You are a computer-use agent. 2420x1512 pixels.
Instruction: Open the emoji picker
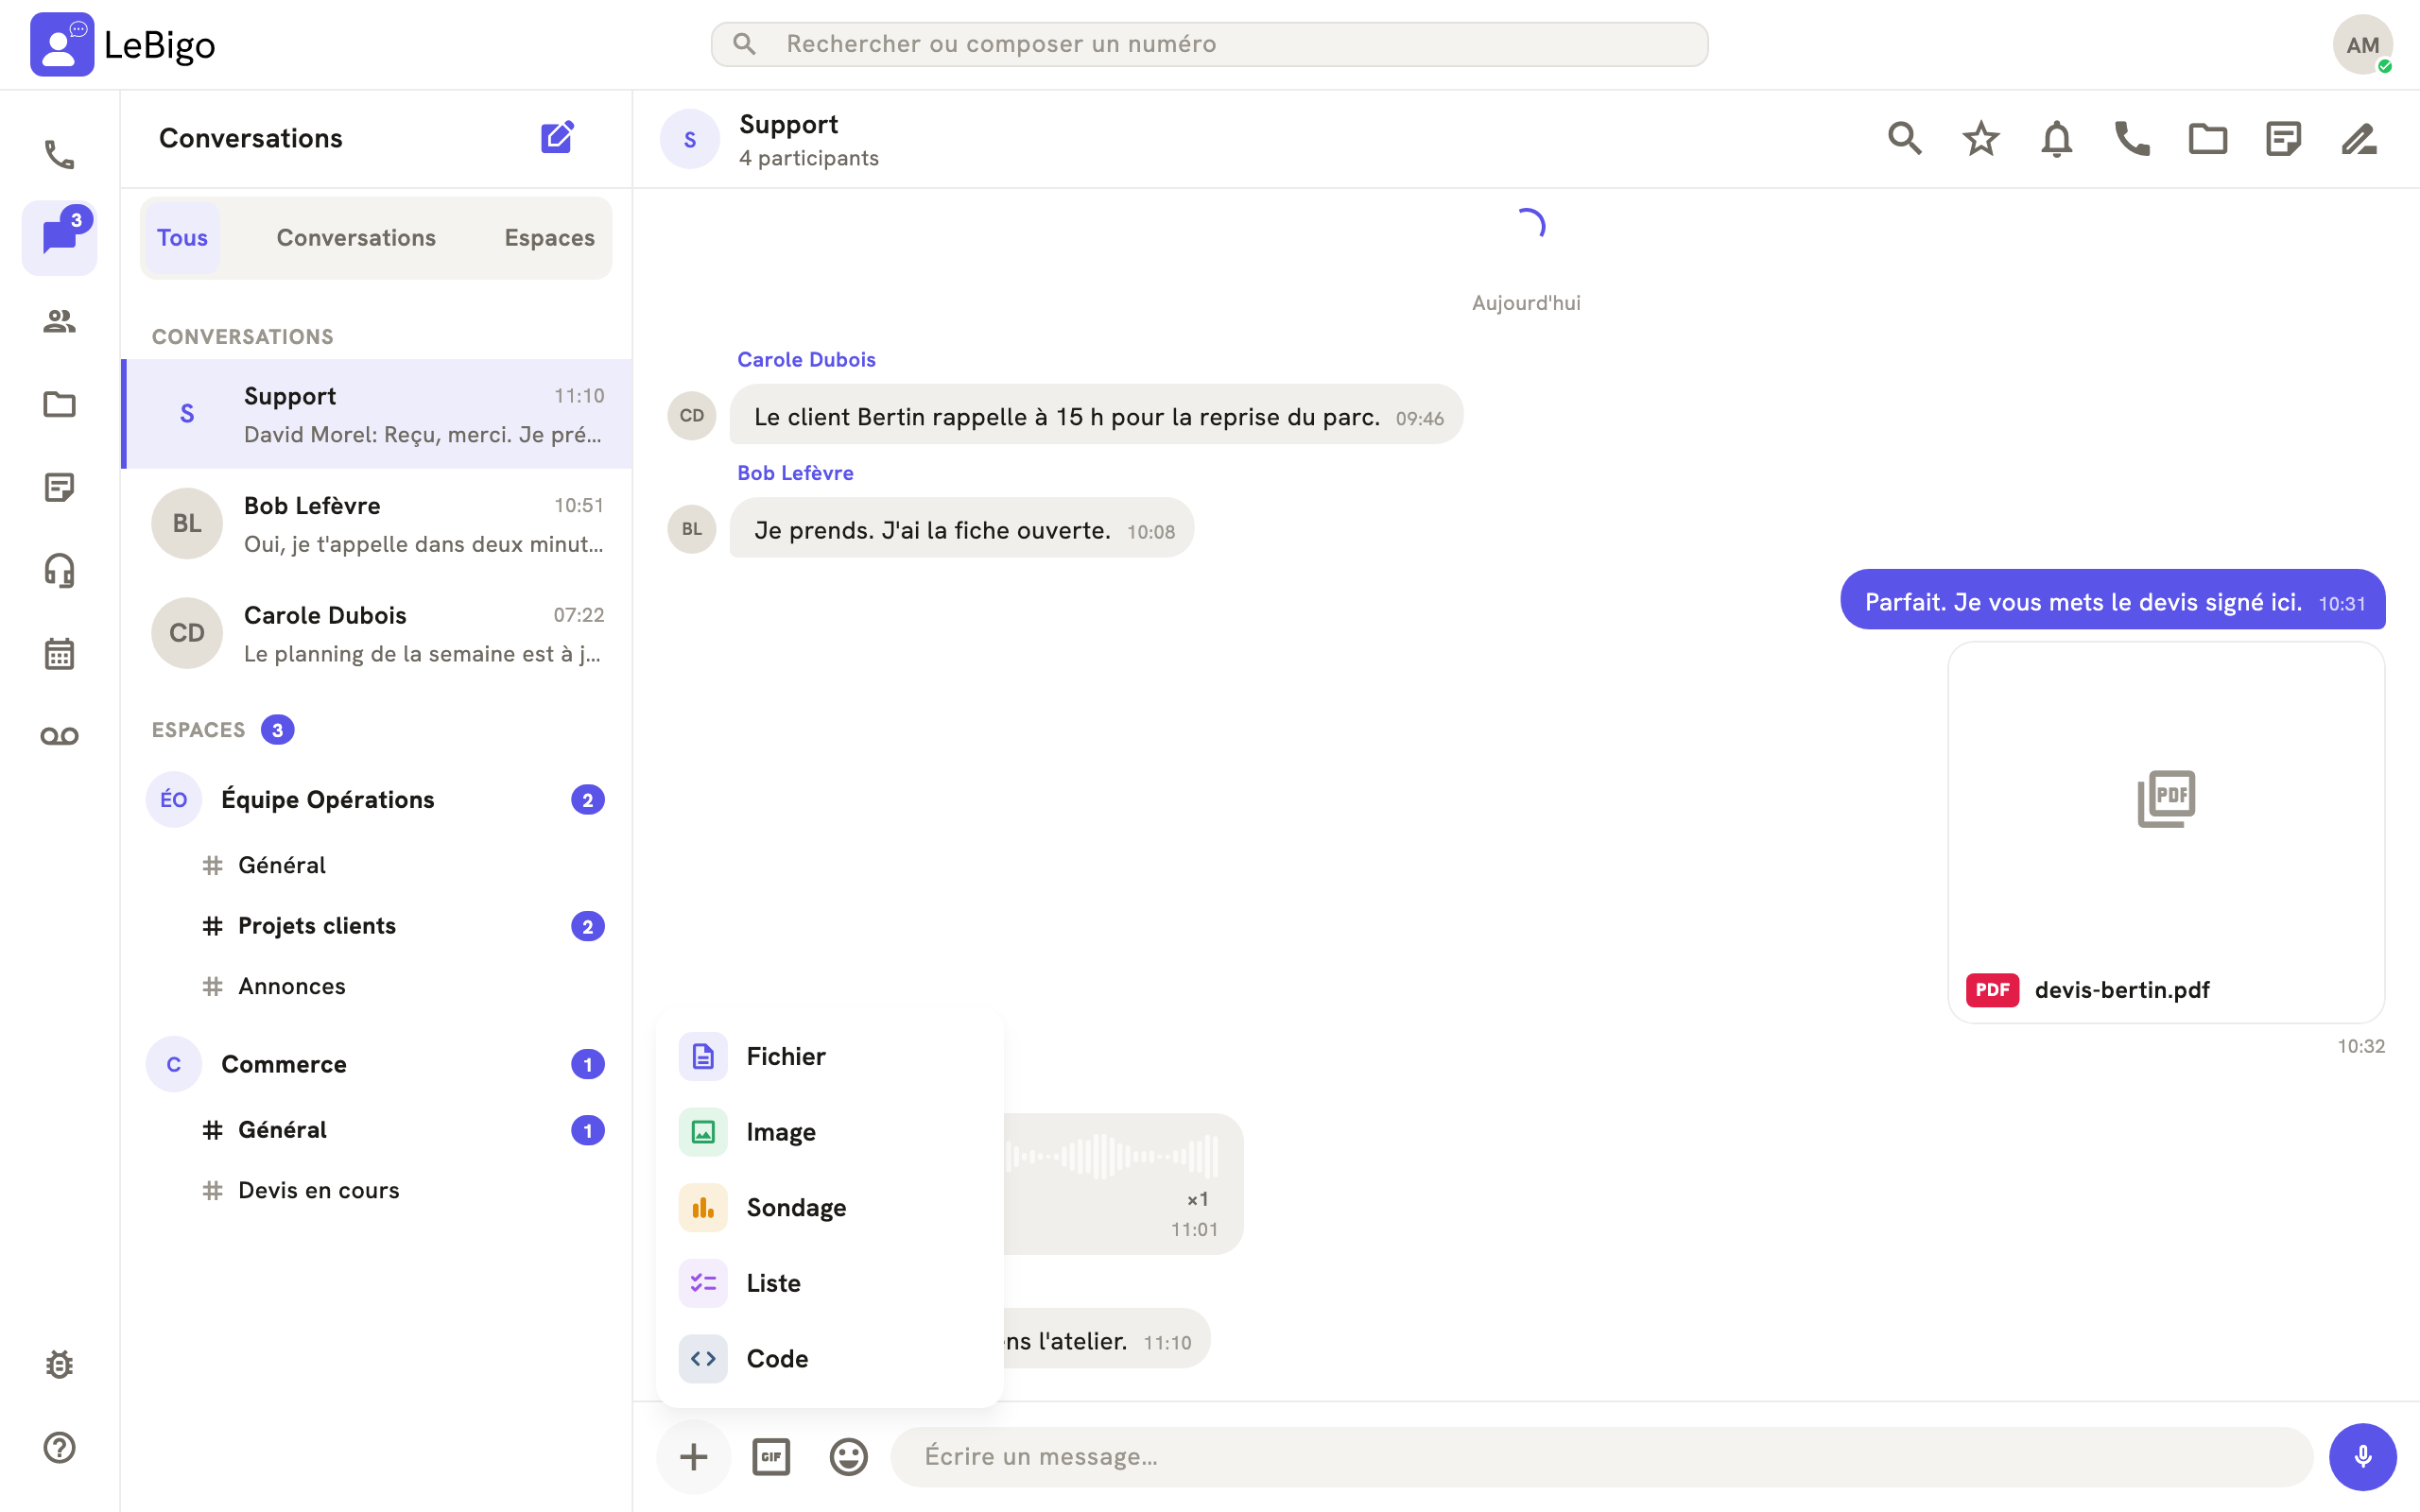(848, 1456)
